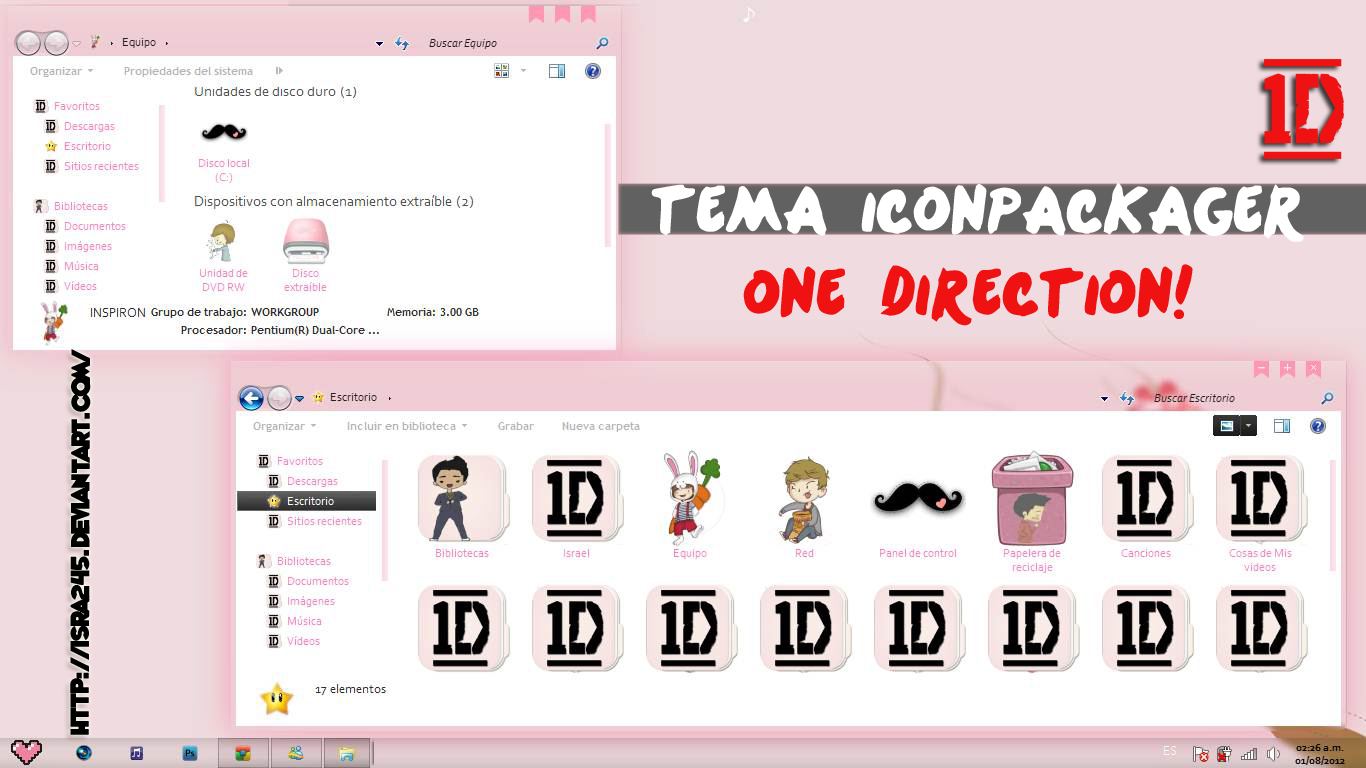
Task: Select the Unidad de DVD RW icon
Action: point(223,243)
